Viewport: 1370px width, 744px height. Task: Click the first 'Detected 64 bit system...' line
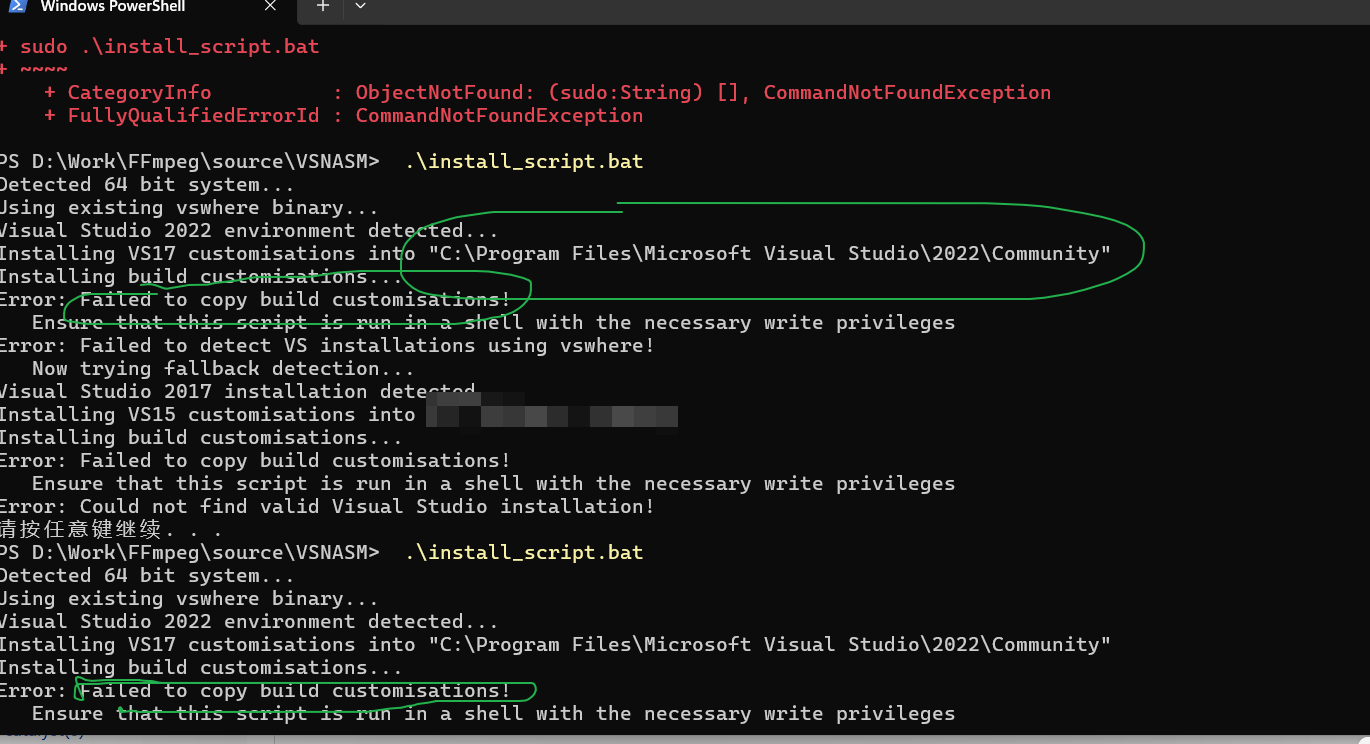146,185
